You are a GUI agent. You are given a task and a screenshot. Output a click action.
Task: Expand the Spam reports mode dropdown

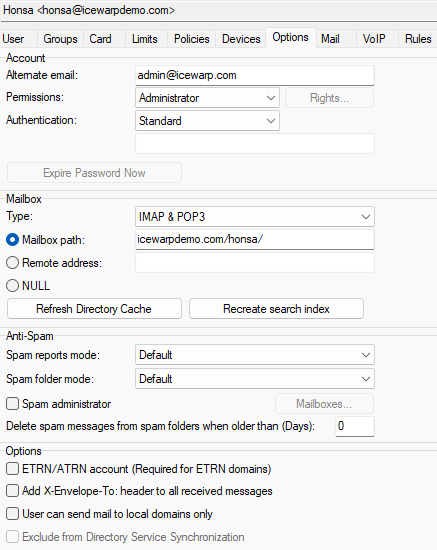(x=255, y=355)
